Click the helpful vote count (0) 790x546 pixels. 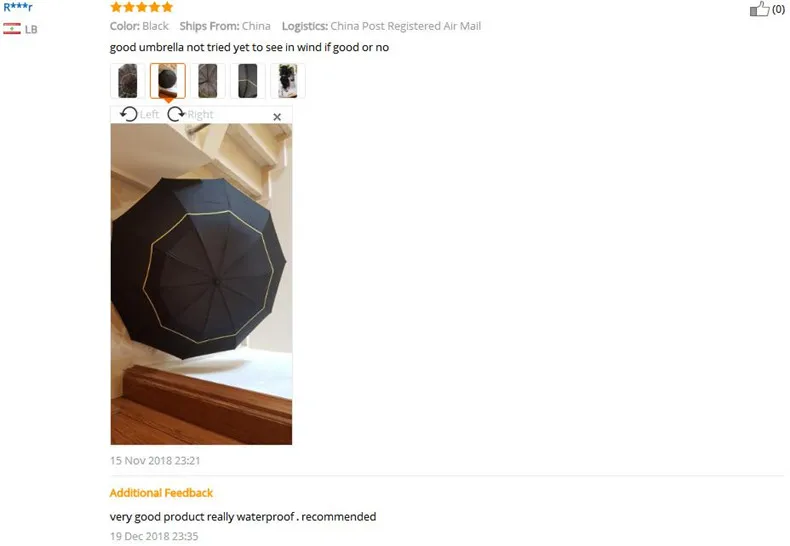778,10
